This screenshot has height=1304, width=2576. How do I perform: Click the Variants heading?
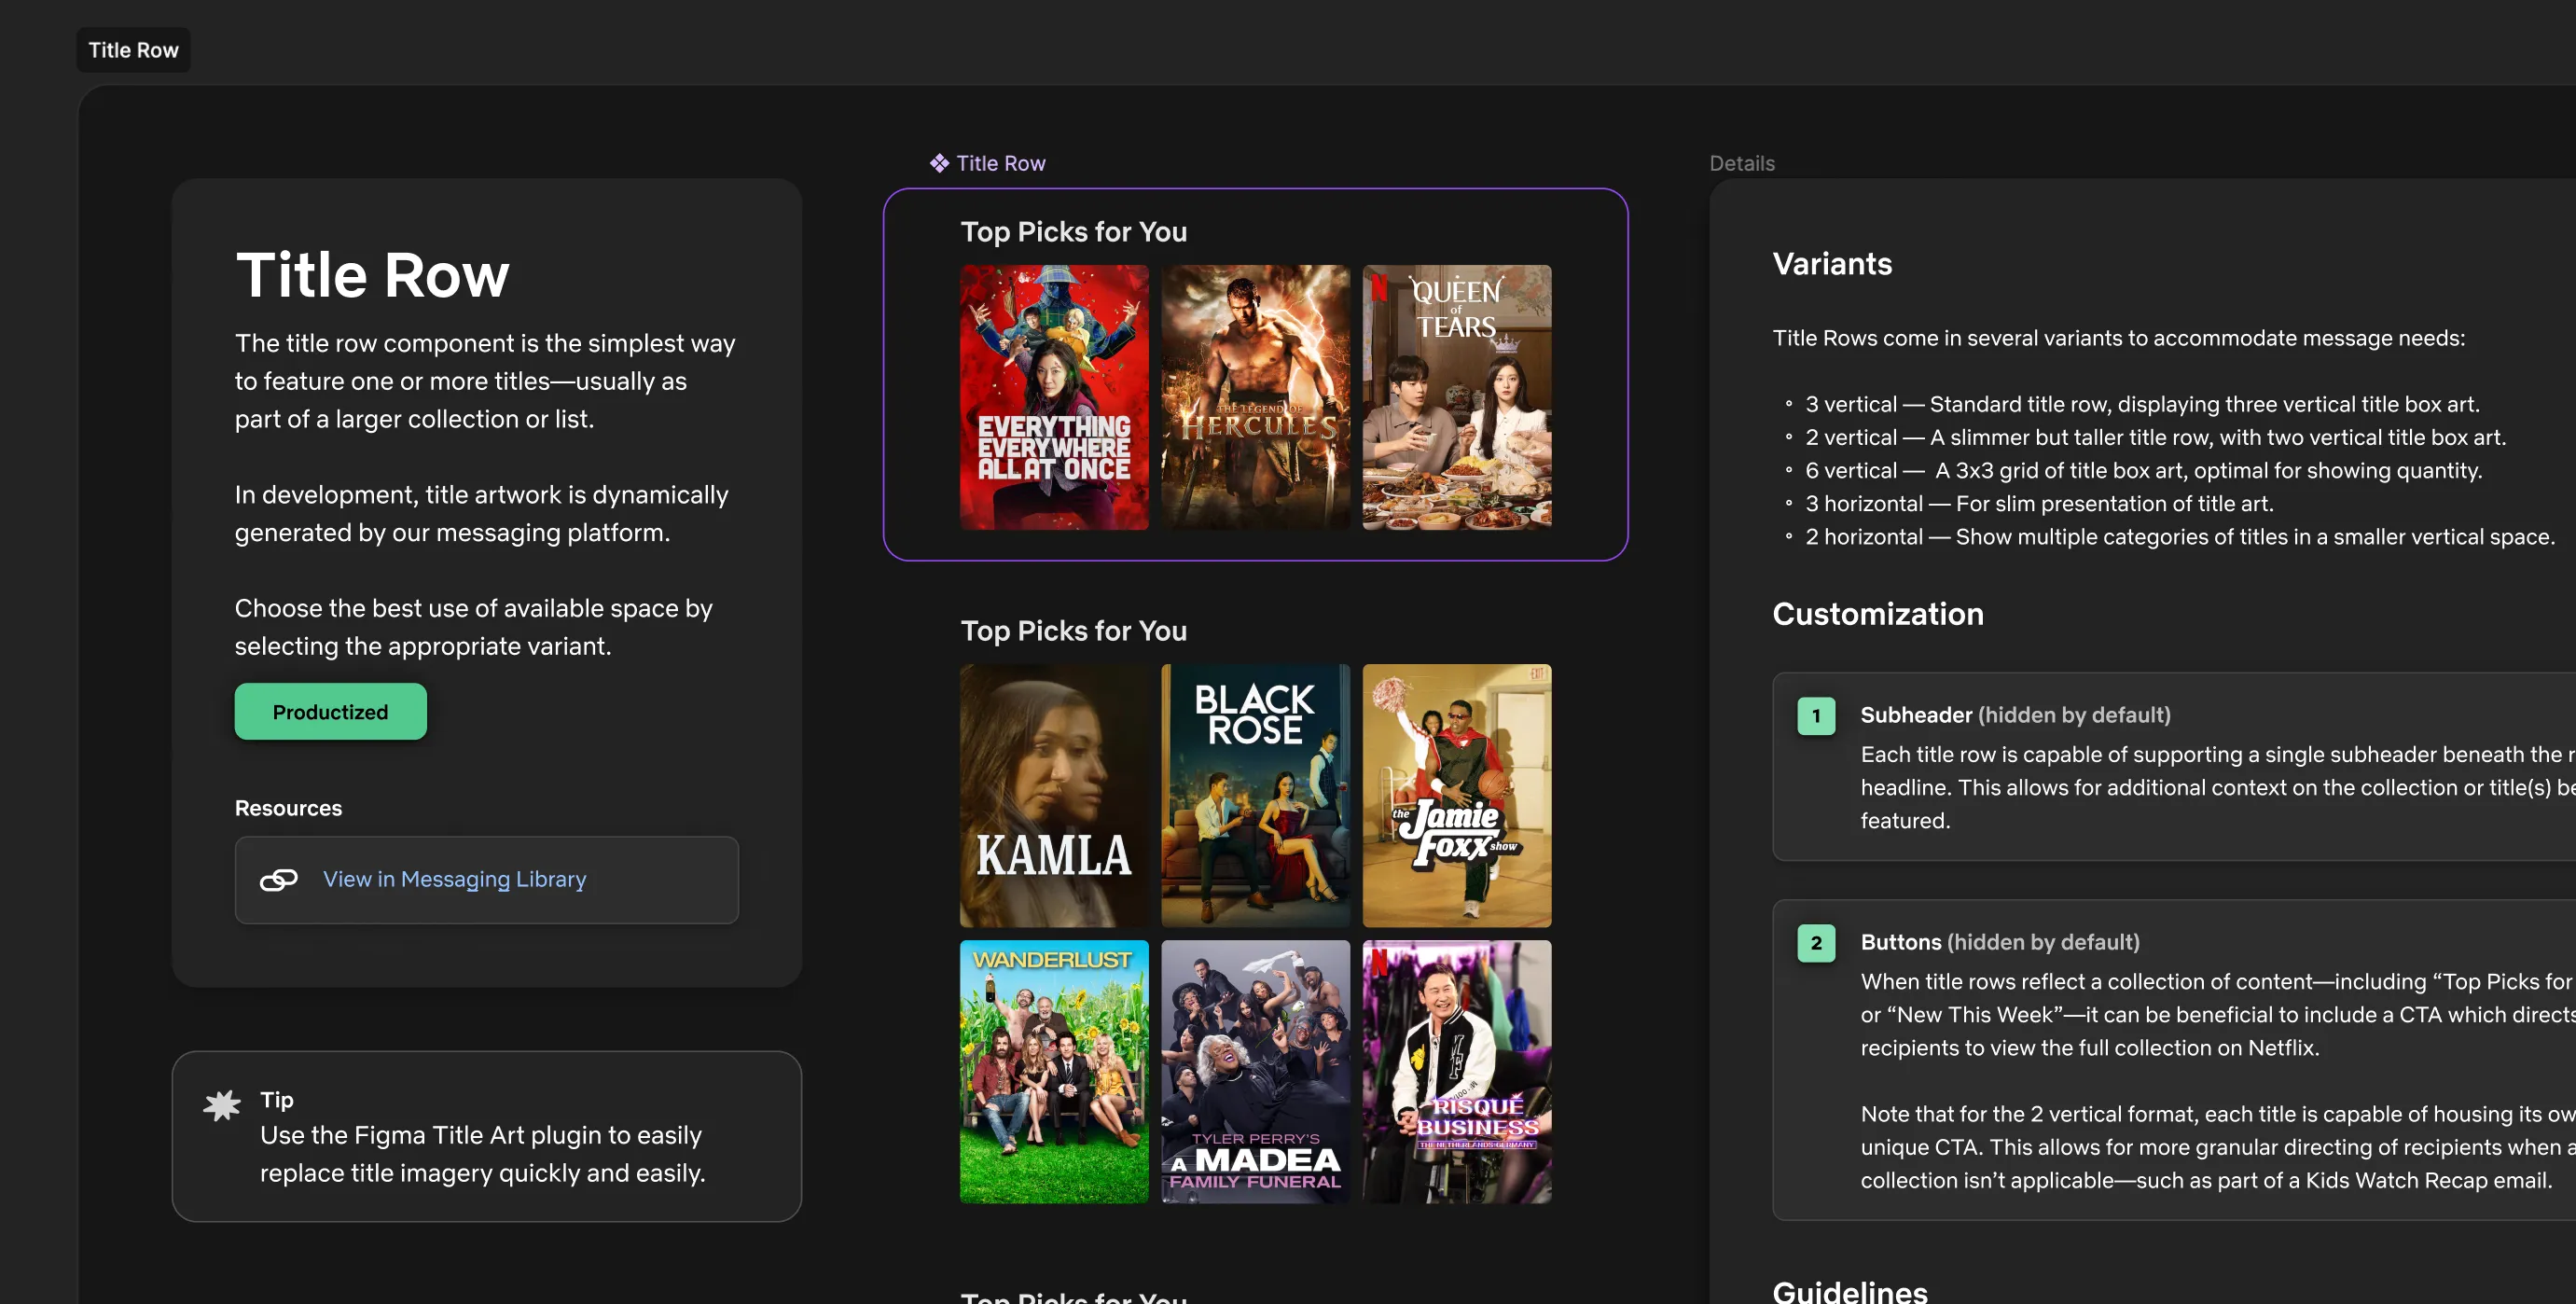point(1832,264)
